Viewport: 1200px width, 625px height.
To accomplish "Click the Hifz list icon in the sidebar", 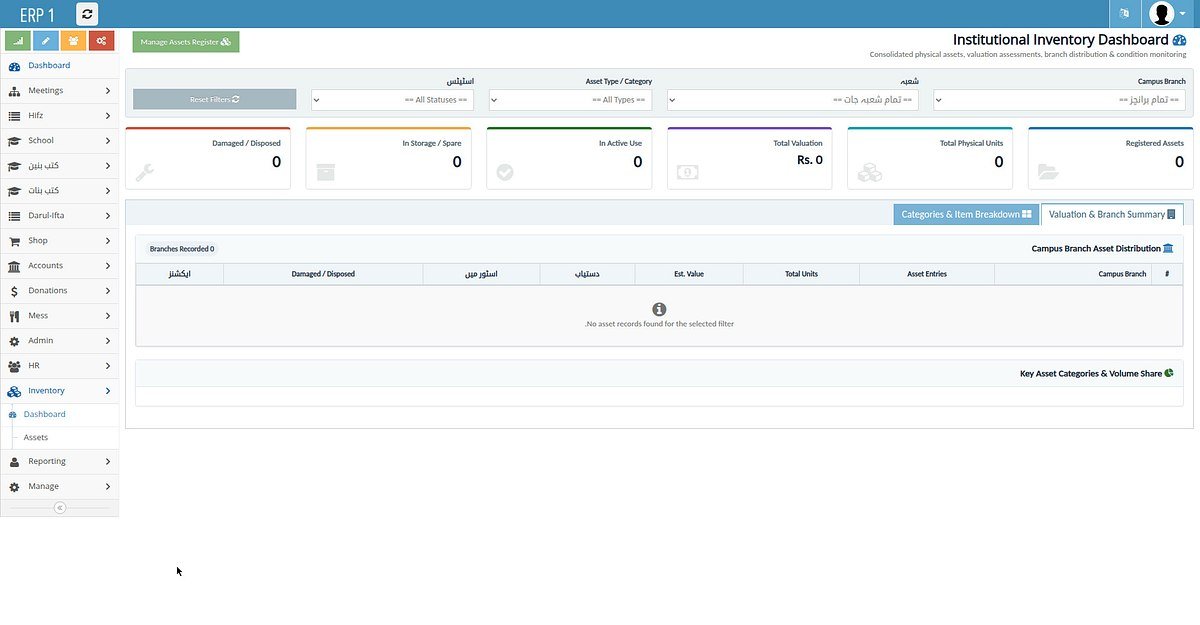I will click(14, 116).
